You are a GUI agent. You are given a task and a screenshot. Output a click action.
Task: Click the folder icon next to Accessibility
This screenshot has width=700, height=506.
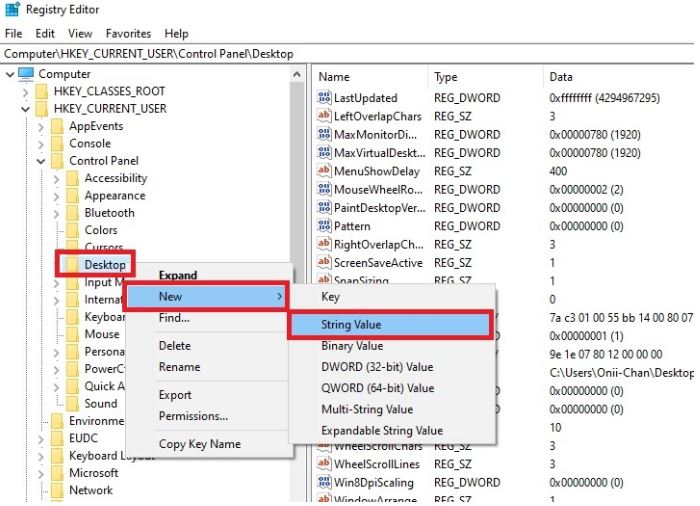coord(73,178)
